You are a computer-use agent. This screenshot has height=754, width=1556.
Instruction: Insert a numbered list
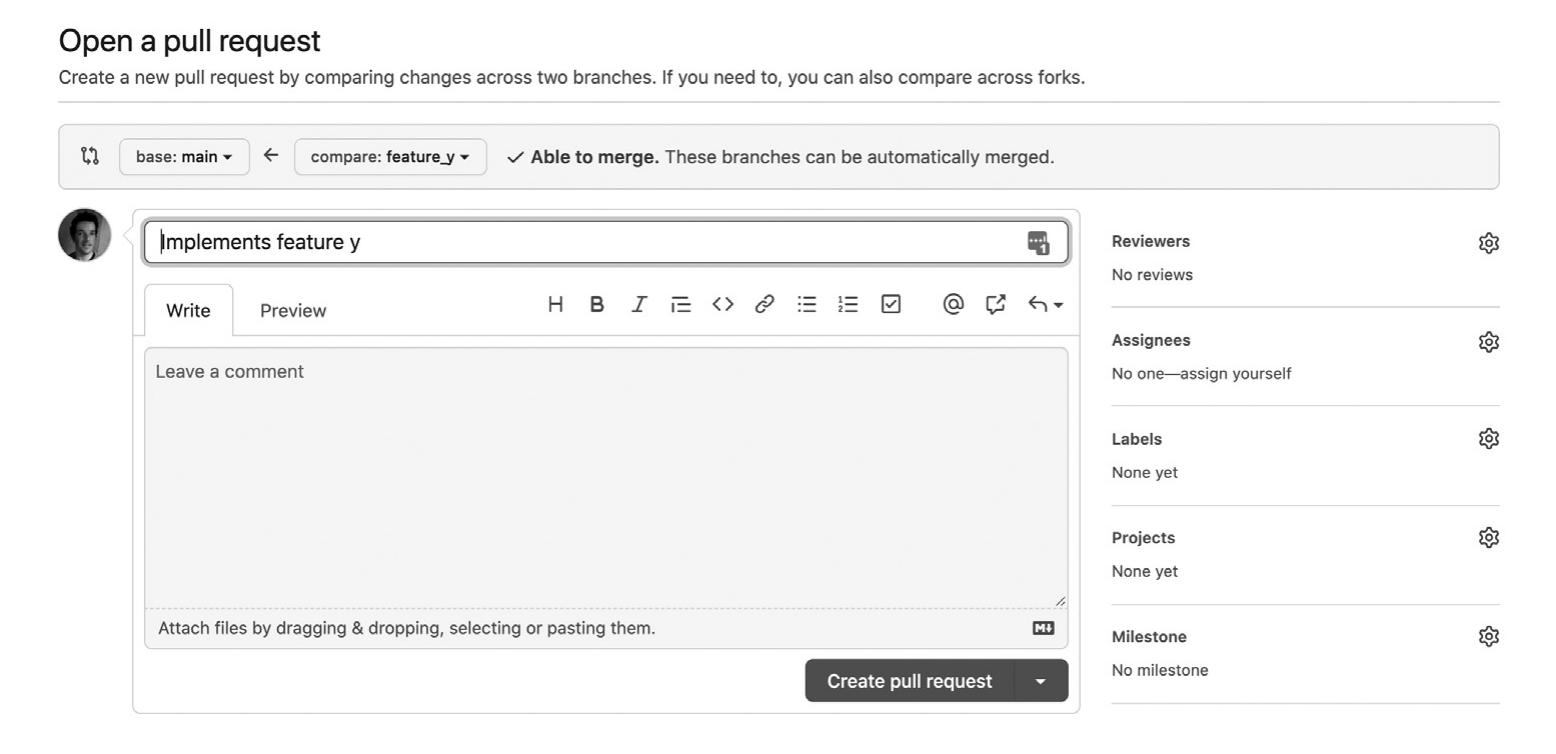[848, 305]
